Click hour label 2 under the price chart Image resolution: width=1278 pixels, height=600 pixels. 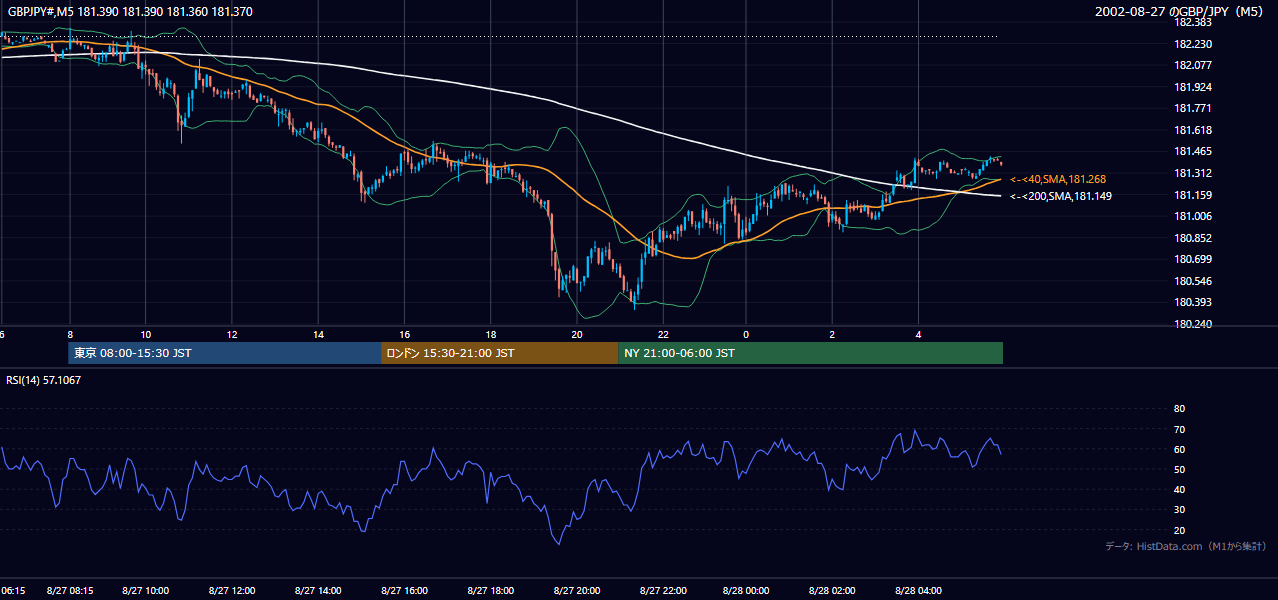832,334
